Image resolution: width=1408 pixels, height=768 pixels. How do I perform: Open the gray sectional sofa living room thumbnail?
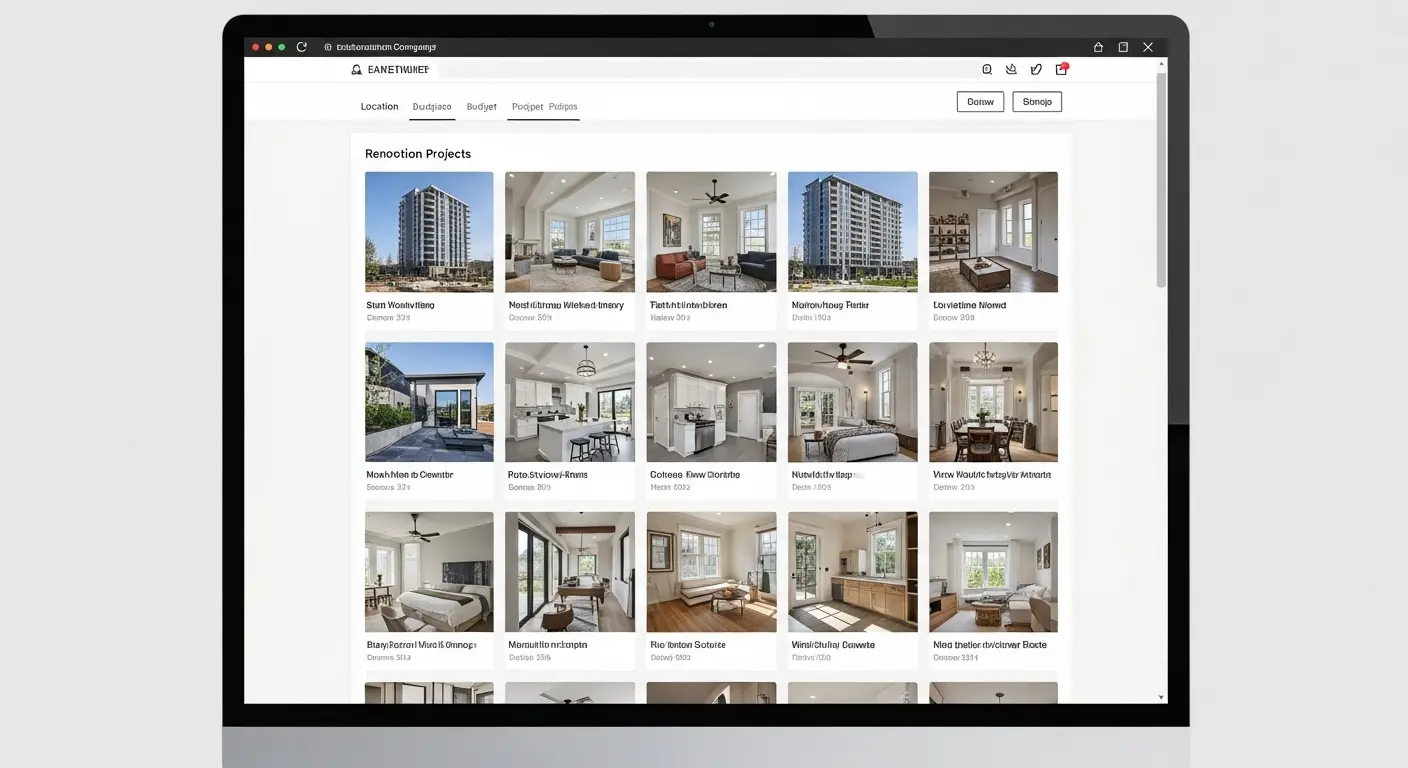coord(570,232)
